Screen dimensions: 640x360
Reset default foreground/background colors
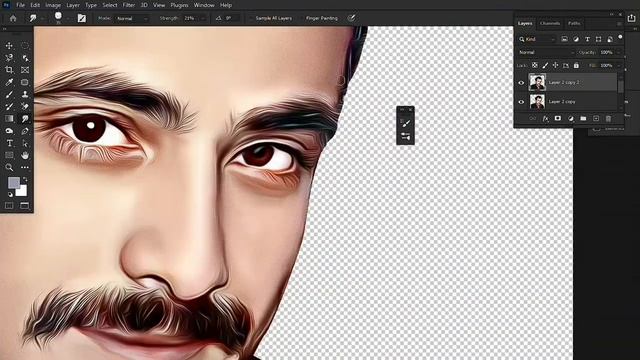tap(10, 195)
